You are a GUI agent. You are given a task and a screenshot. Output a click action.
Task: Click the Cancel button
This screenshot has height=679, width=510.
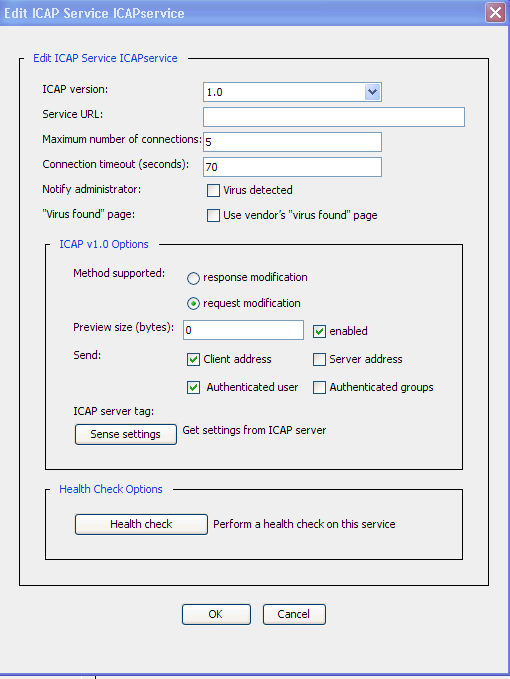click(294, 614)
